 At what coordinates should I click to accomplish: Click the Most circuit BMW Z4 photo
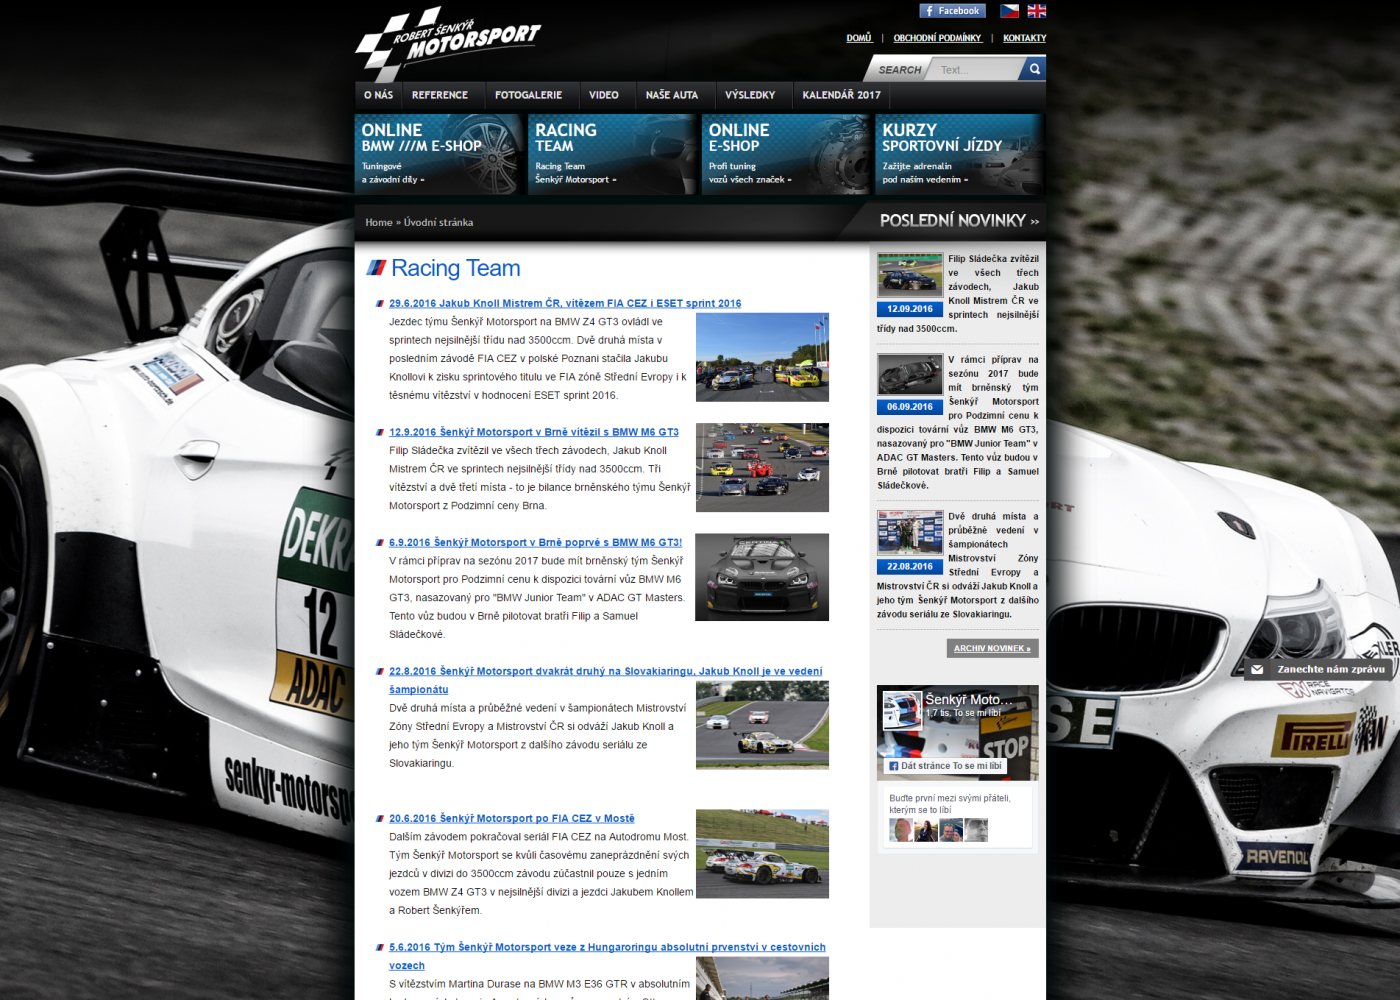coord(762,854)
